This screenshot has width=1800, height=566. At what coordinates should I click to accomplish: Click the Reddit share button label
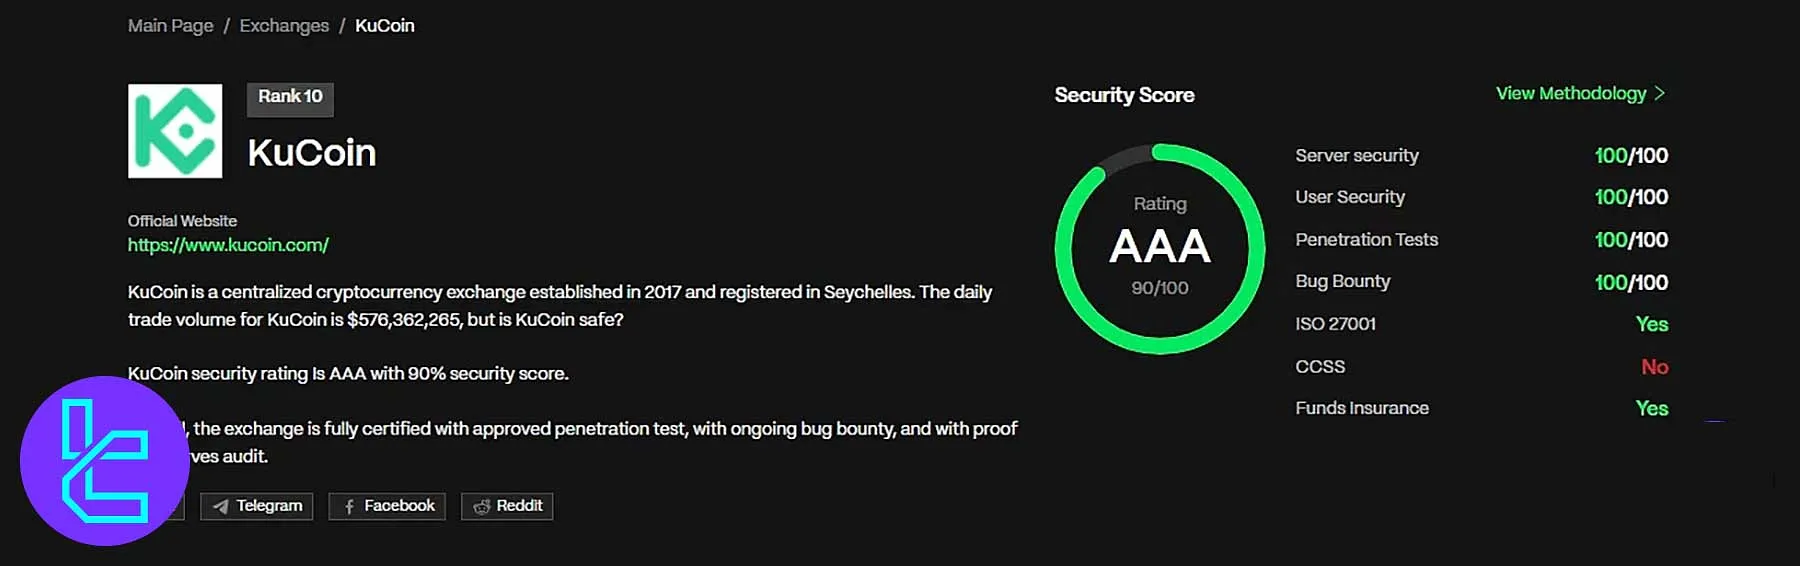click(x=519, y=506)
